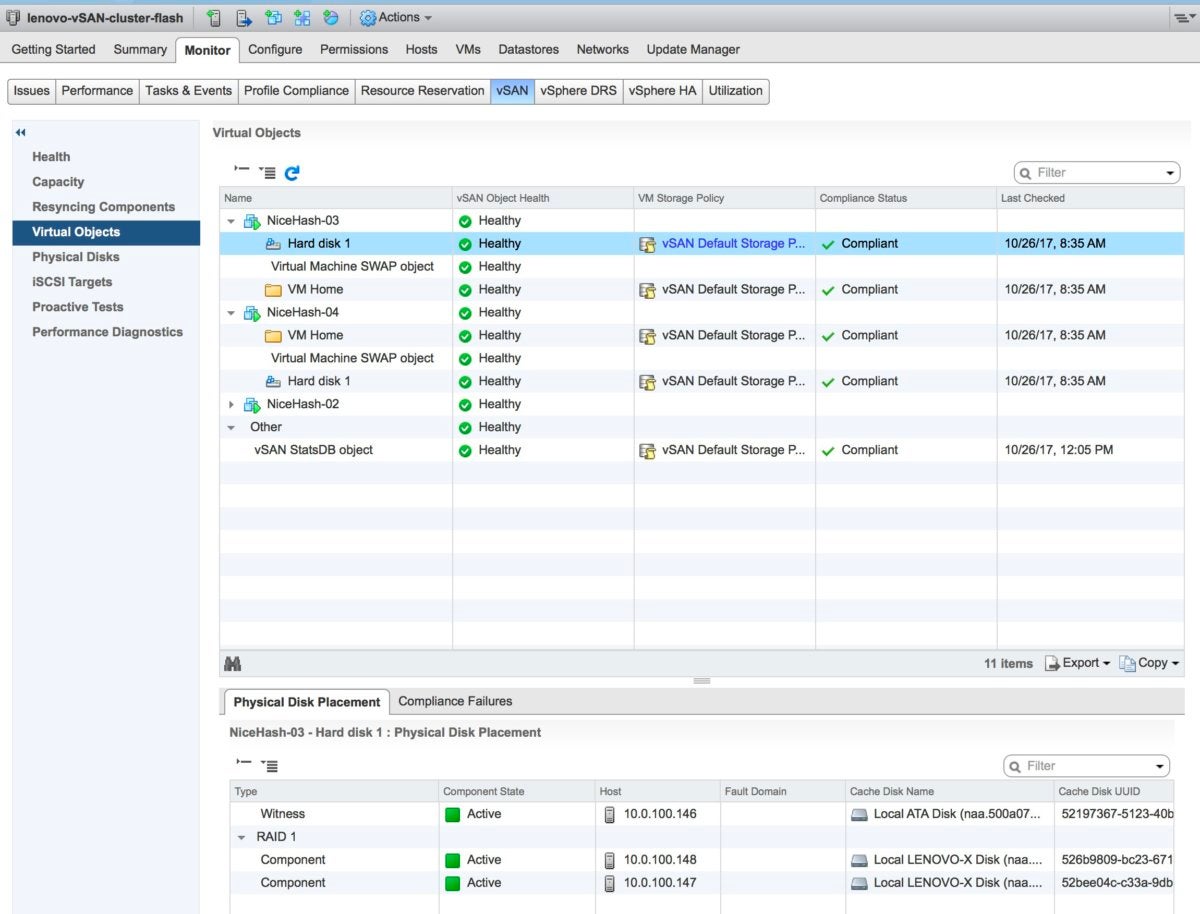Click the disk icon for Local ATA Disk
Screen dimensions: 1200x914
coord(858,814)
